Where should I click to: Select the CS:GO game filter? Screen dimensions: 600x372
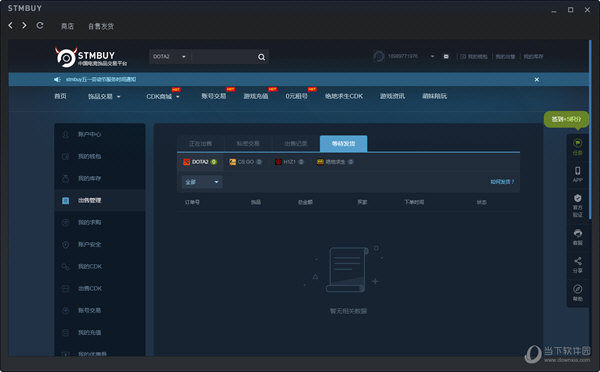pos(245,162)
